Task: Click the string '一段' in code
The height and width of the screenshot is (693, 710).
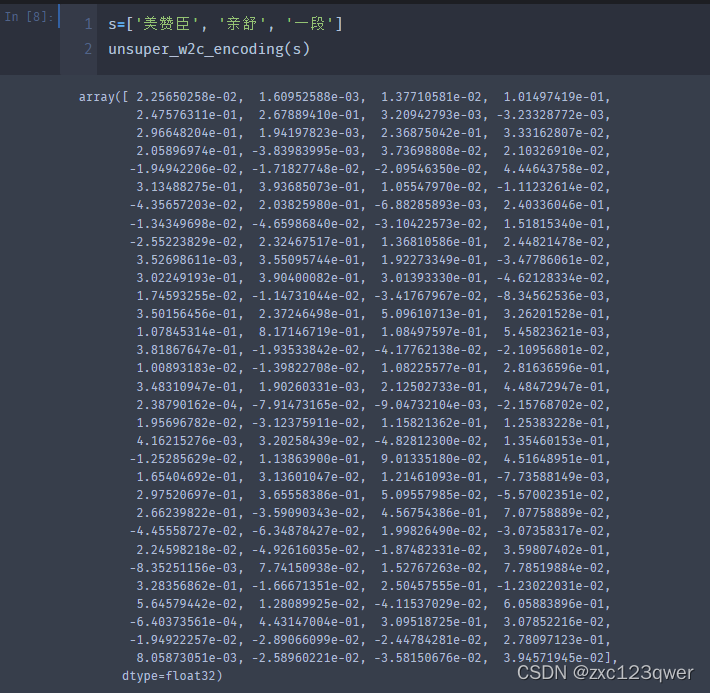Action: tap(310, 24)
